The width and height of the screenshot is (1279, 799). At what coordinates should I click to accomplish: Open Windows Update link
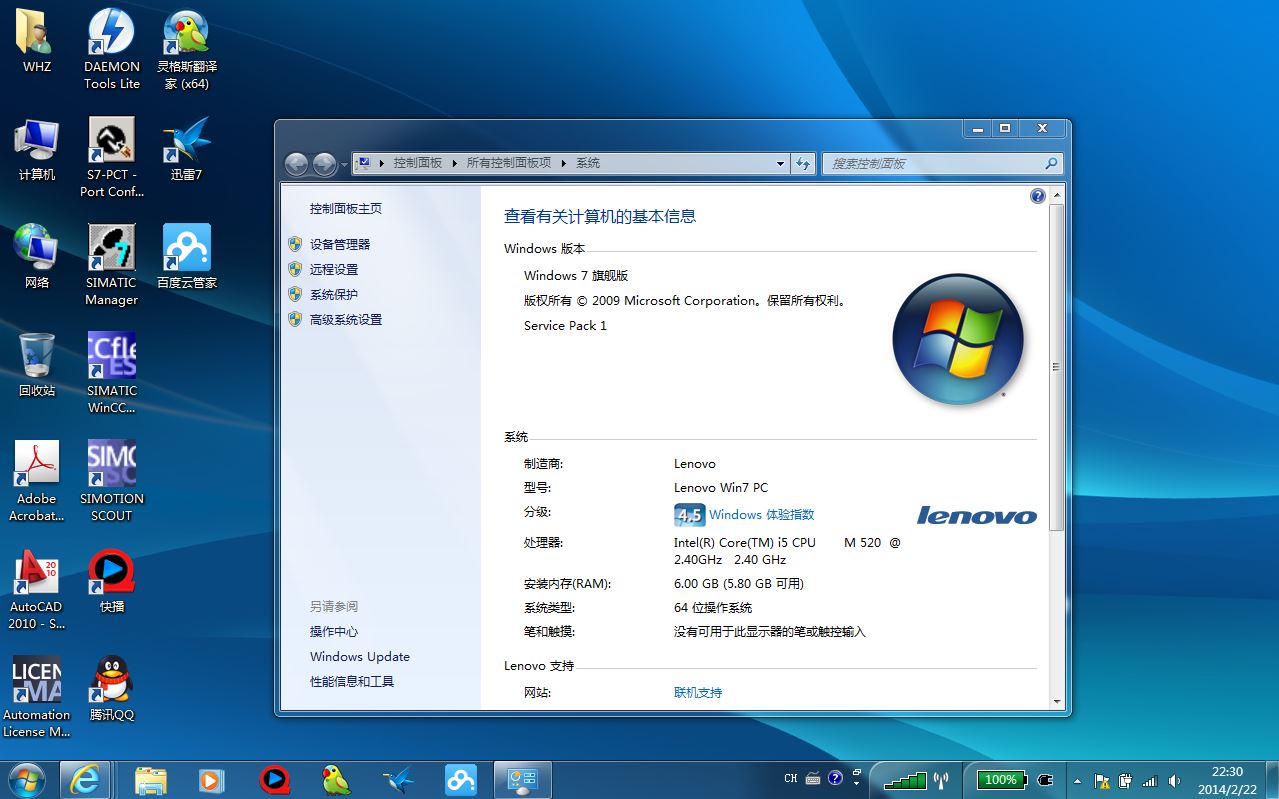coord(360,657)
